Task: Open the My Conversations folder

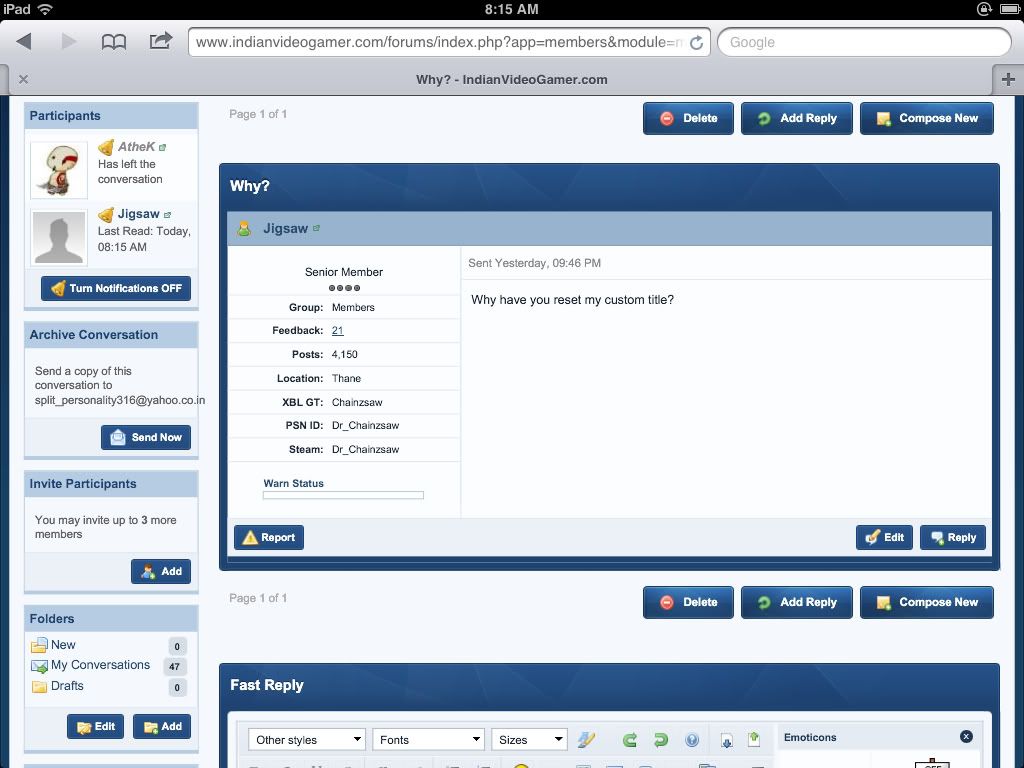Action: point(100,665)
